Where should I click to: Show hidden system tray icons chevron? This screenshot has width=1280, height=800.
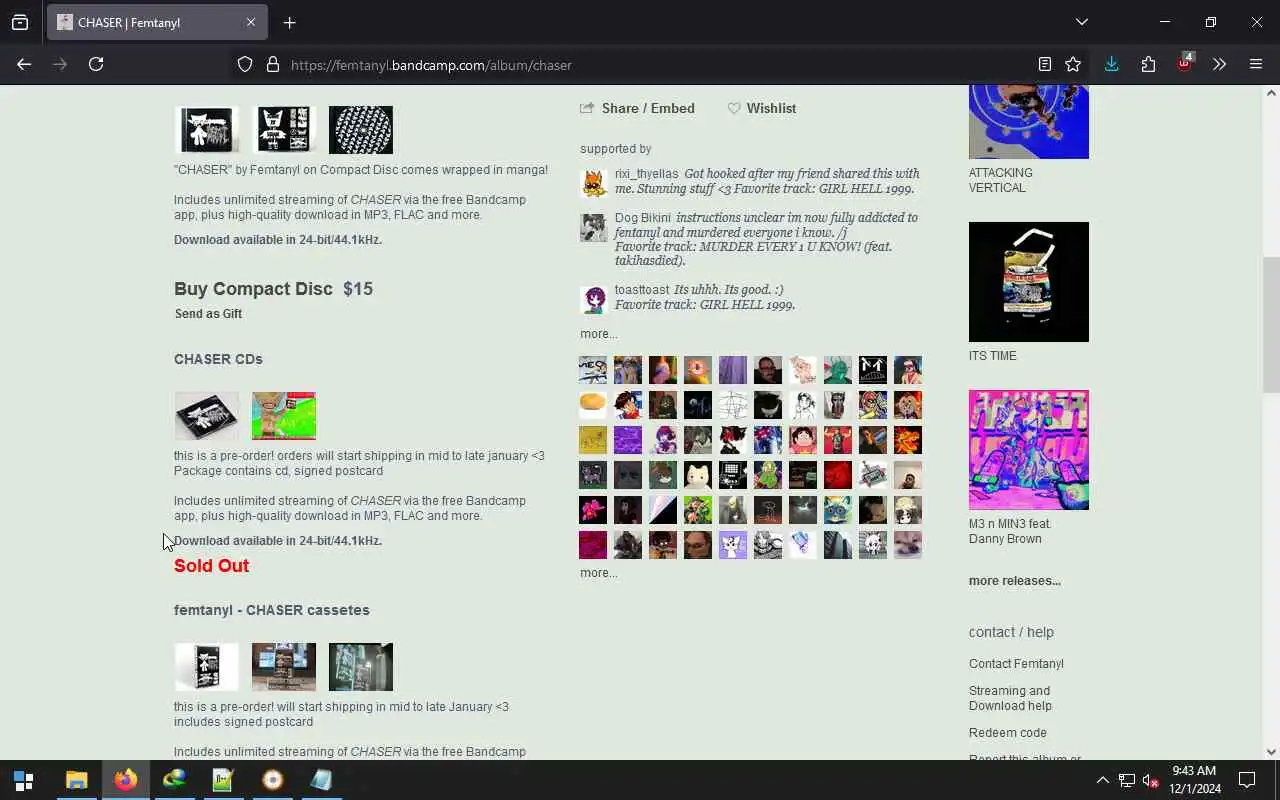1102,780
